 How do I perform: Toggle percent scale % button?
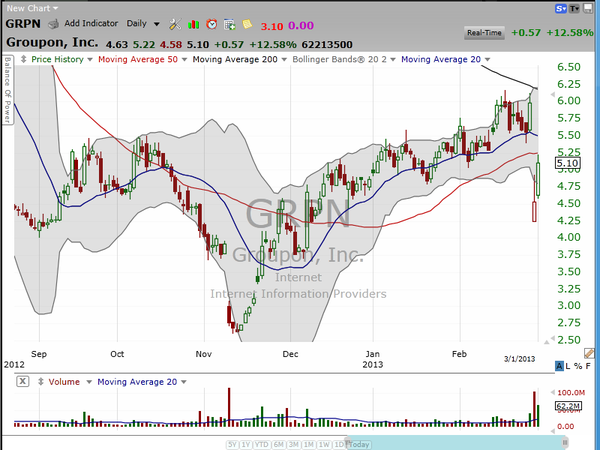[x=578, y=366]
